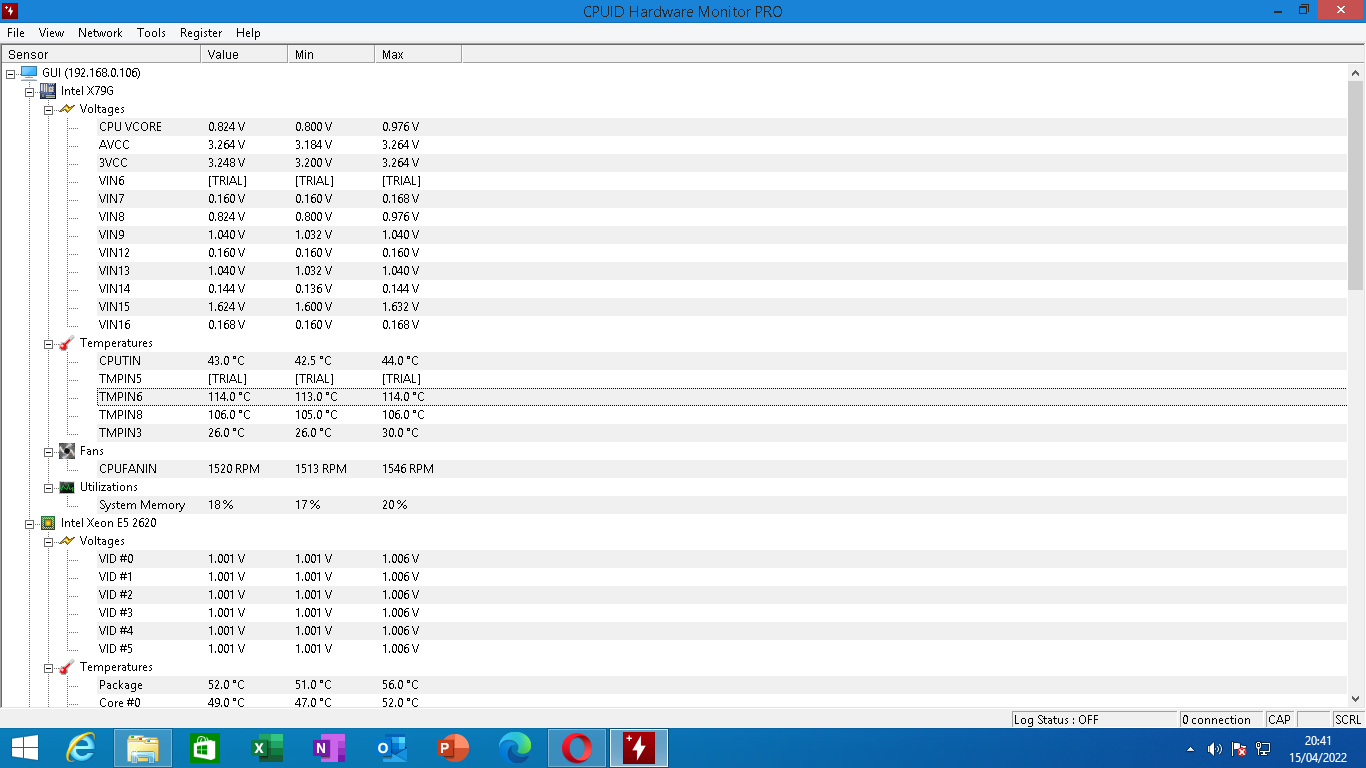Launch Excel from the taskbar
The height and width of the screenshot is (768, 1366).
(267, 748)
